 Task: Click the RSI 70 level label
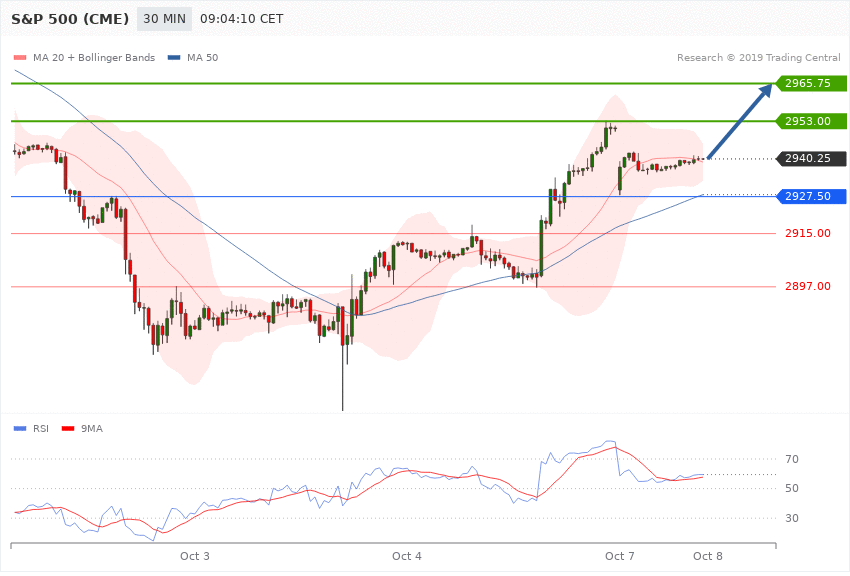(792, 459)
